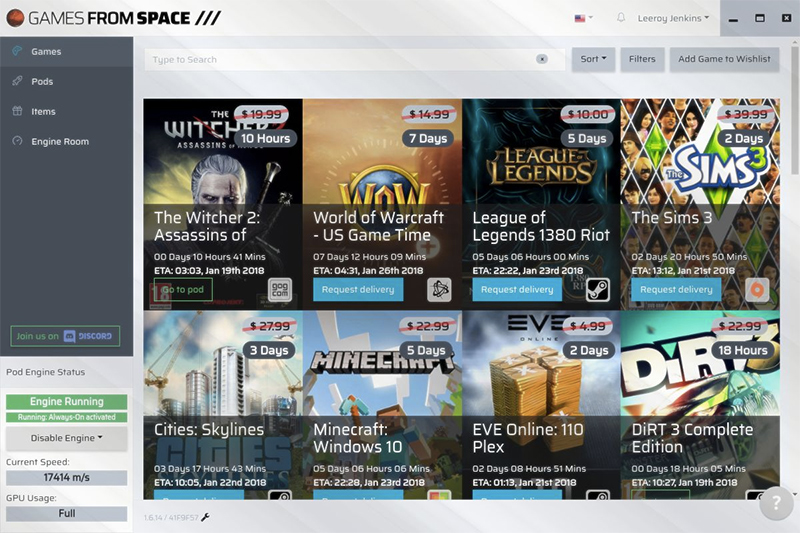Click the notification bell icon
This screenshot has width=800, height=533.
tap(620, 18)
